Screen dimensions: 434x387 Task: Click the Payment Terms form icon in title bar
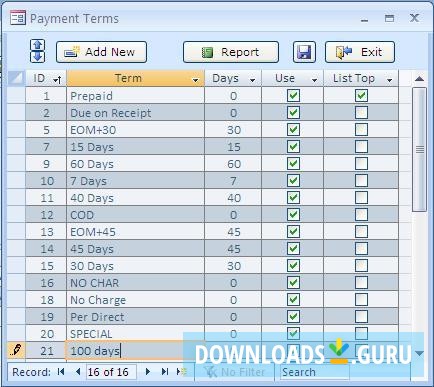coord(18,18)
